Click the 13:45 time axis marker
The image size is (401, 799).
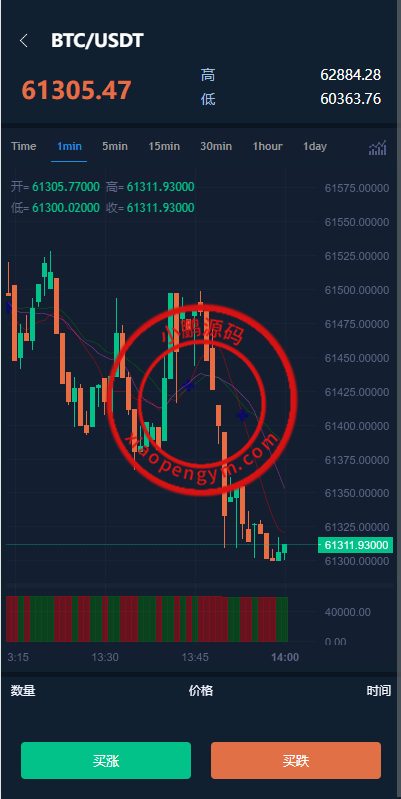(195, 657)
